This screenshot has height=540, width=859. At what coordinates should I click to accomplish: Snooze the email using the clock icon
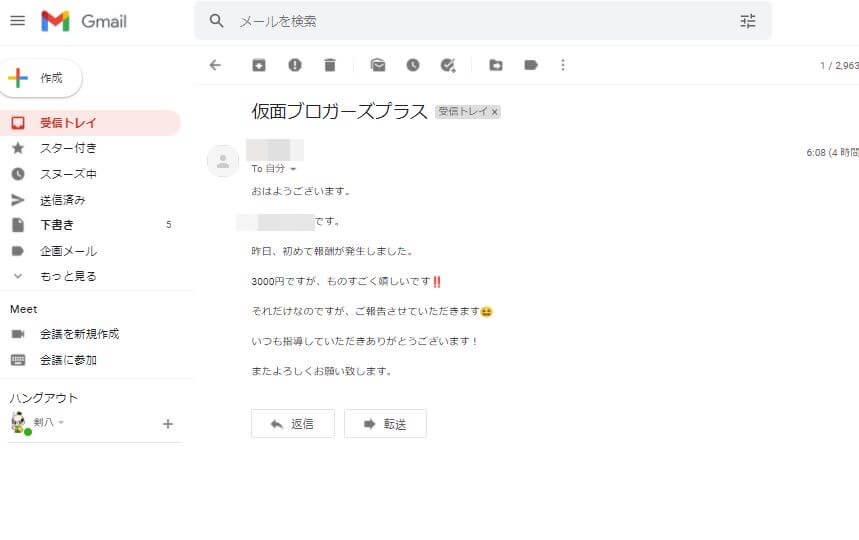click(413, 65)
